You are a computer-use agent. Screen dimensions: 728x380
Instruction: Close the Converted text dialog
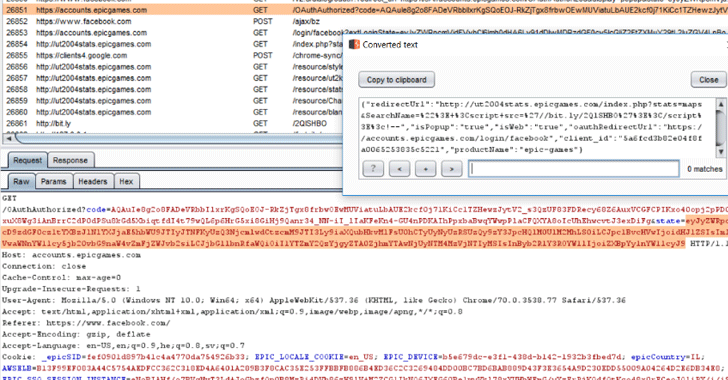708,80
